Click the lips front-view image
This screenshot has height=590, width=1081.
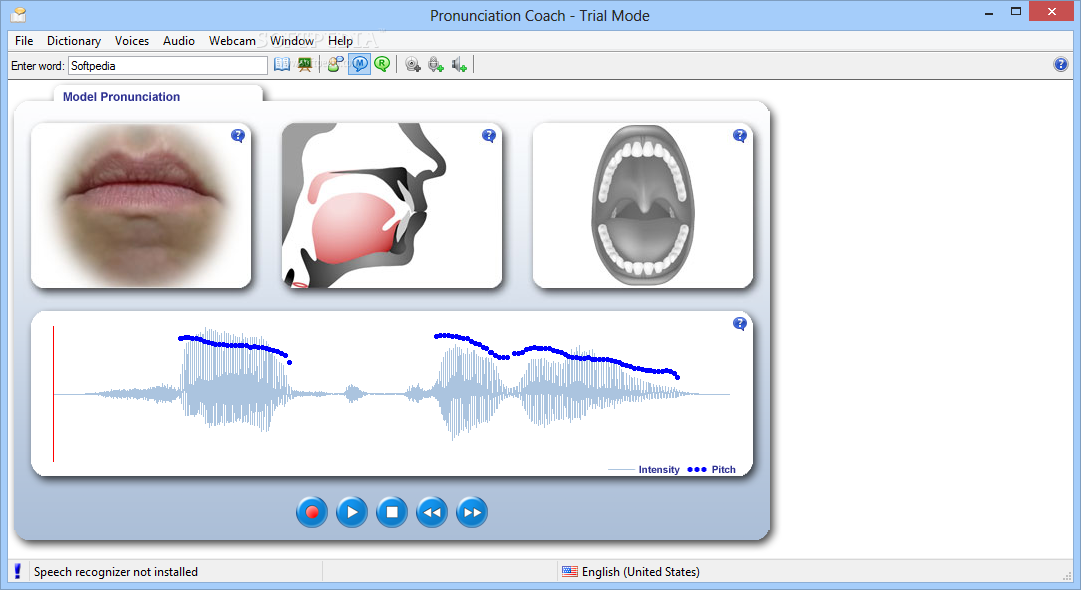pos(141,205)
